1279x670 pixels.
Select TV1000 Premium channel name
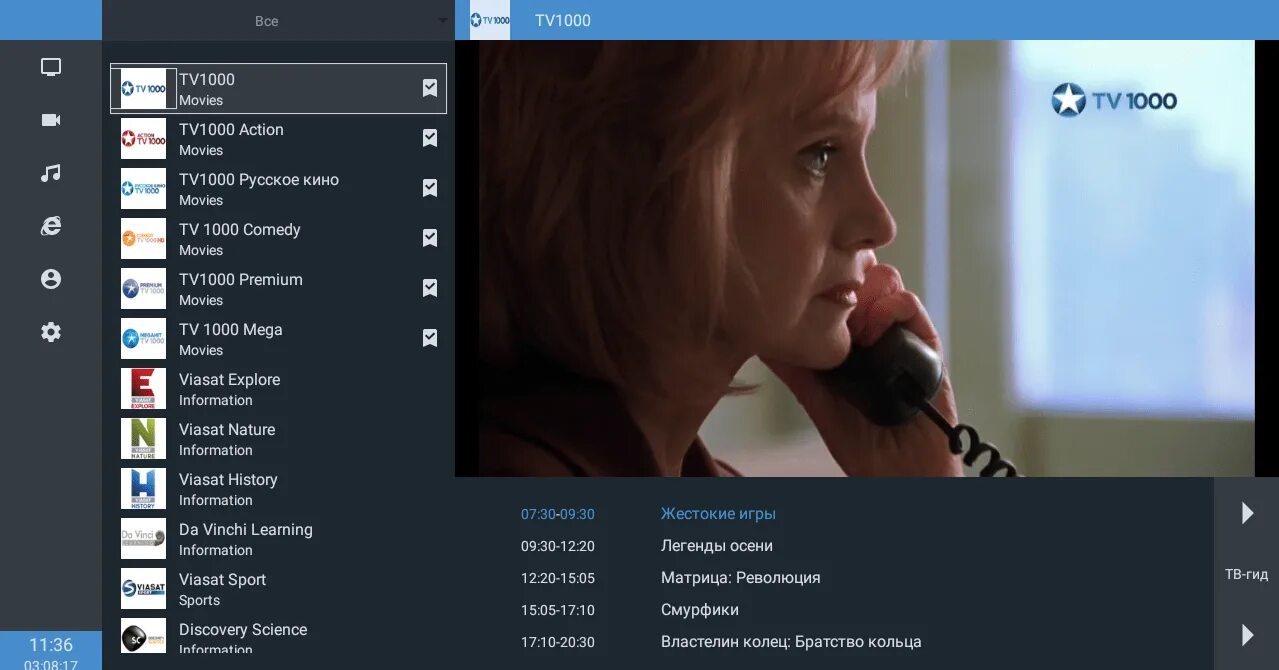point(241,280)
